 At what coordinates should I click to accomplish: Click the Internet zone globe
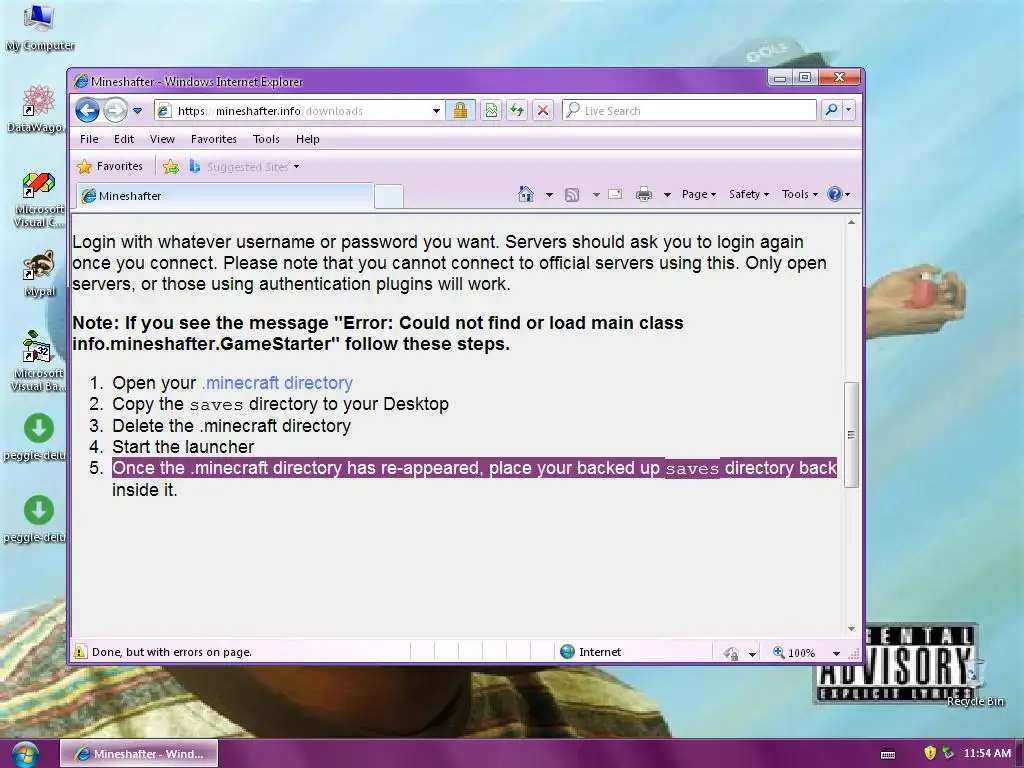coord(568,652)
